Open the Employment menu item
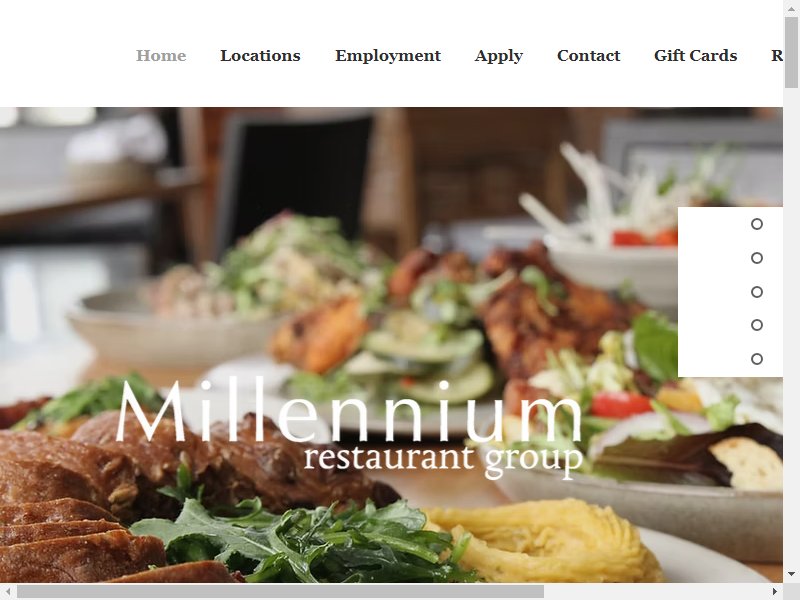The width and height of the screenshot is (800, 600). 388,55
